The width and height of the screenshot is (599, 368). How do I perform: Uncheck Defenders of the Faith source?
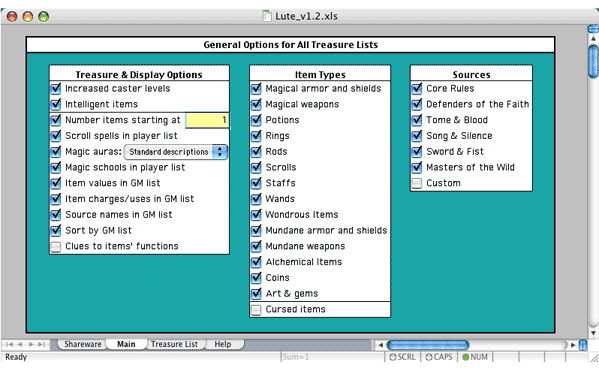(417, 104)
